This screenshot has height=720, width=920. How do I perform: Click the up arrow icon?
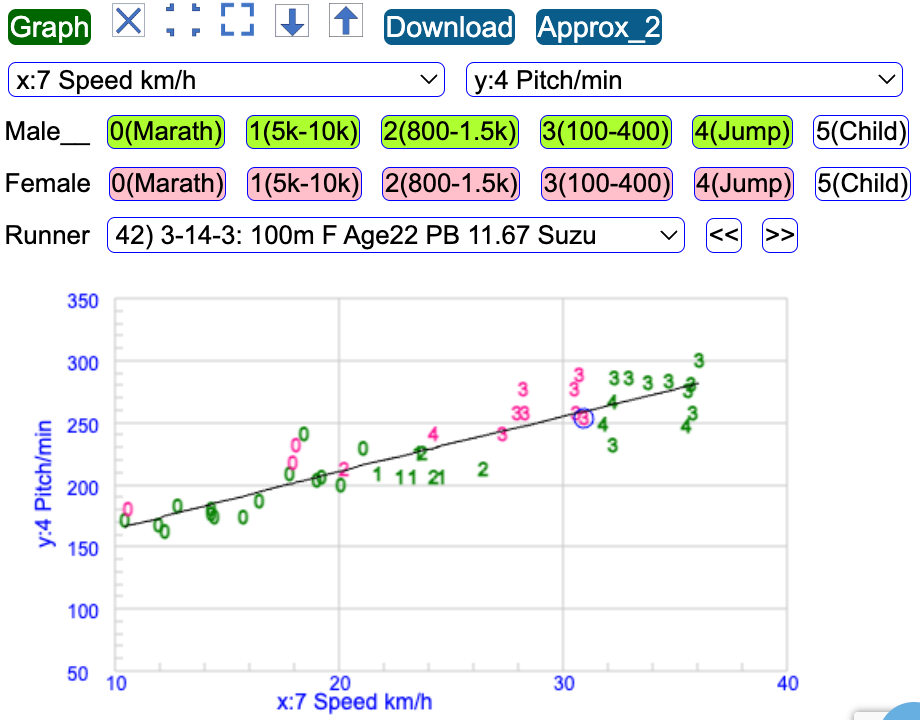point(345,22)
